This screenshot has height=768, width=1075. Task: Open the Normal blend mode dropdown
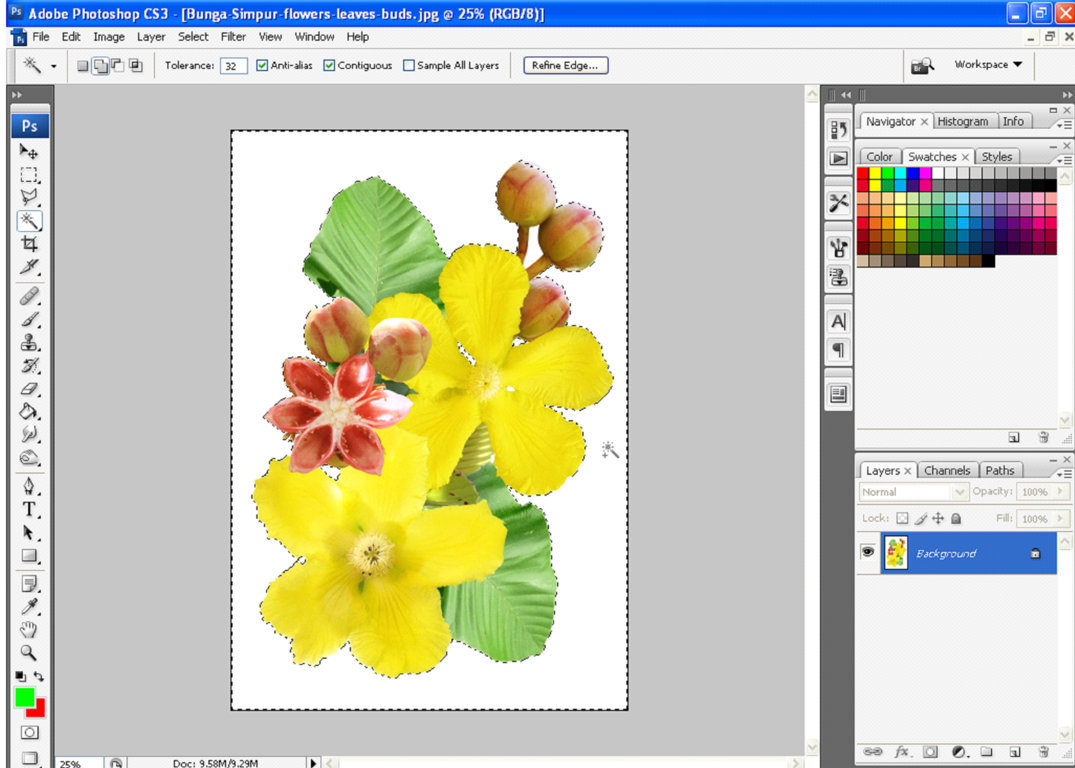[x=913, y=492]
